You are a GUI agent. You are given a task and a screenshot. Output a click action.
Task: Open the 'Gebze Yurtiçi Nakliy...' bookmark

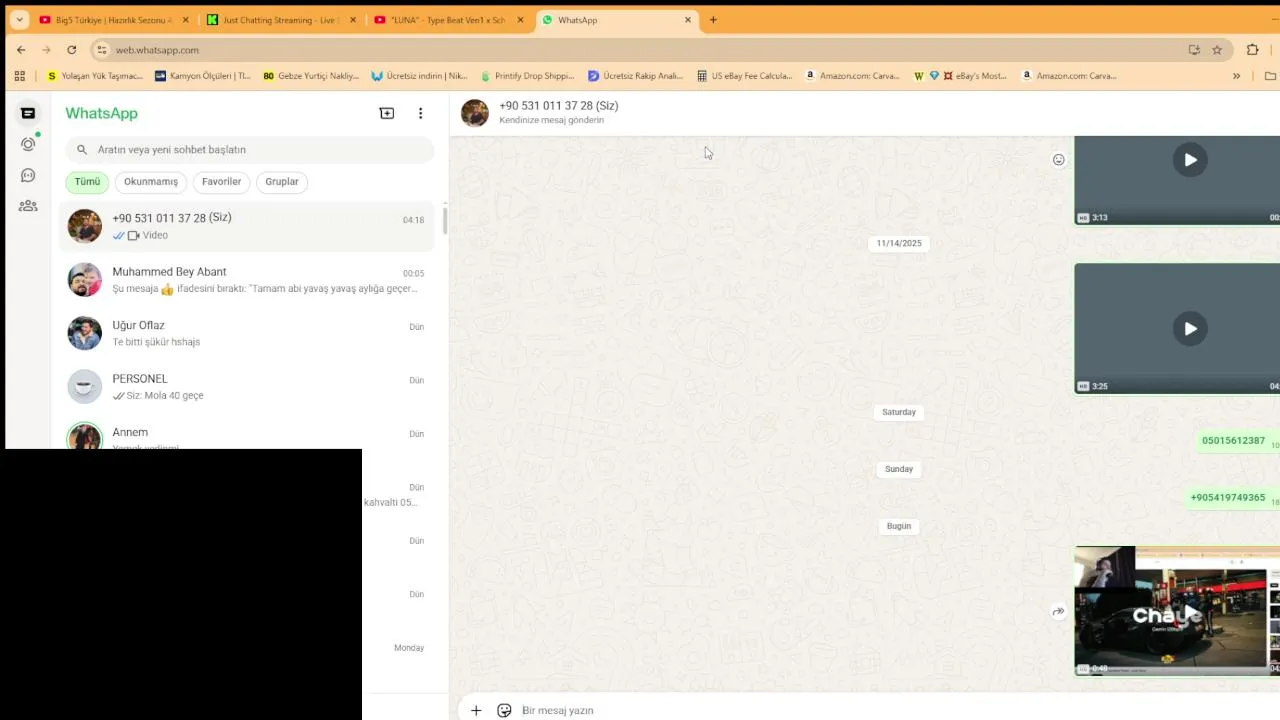coord(311,76)
